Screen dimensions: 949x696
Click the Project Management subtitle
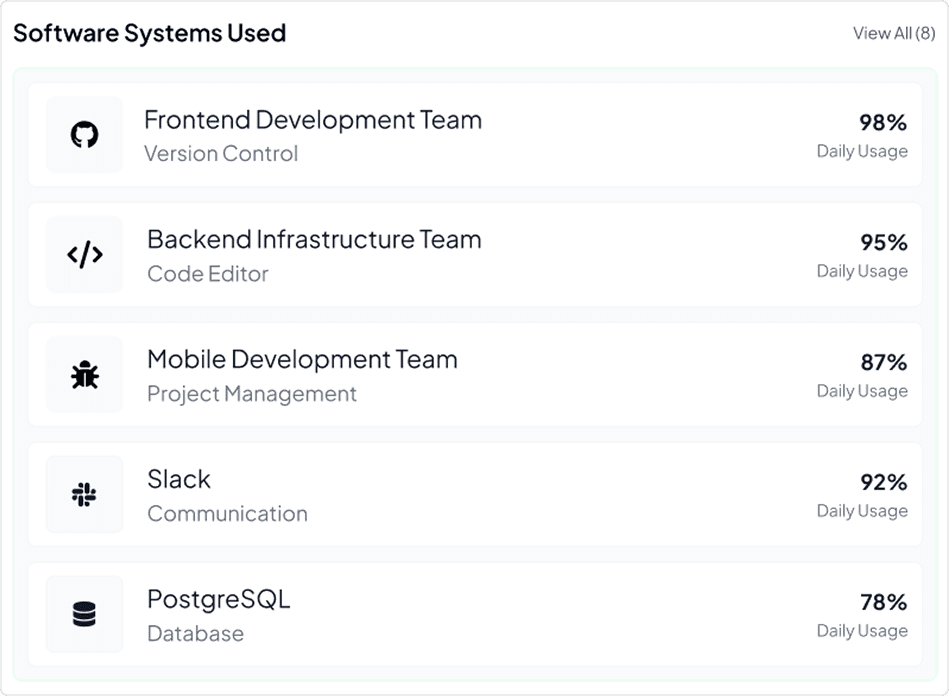pyautogui.click(x=252, y=394)
